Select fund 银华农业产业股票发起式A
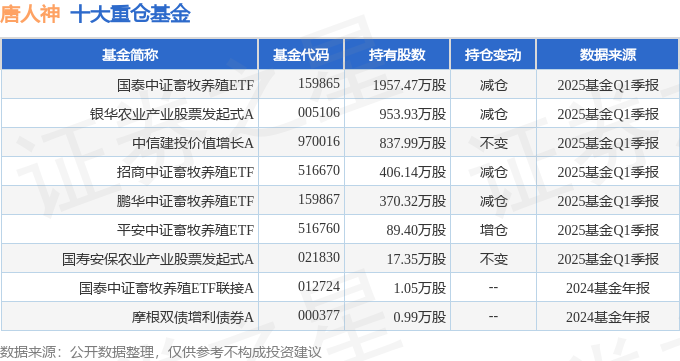This screenshot has width=680, height=361. (x=172, y=114)
